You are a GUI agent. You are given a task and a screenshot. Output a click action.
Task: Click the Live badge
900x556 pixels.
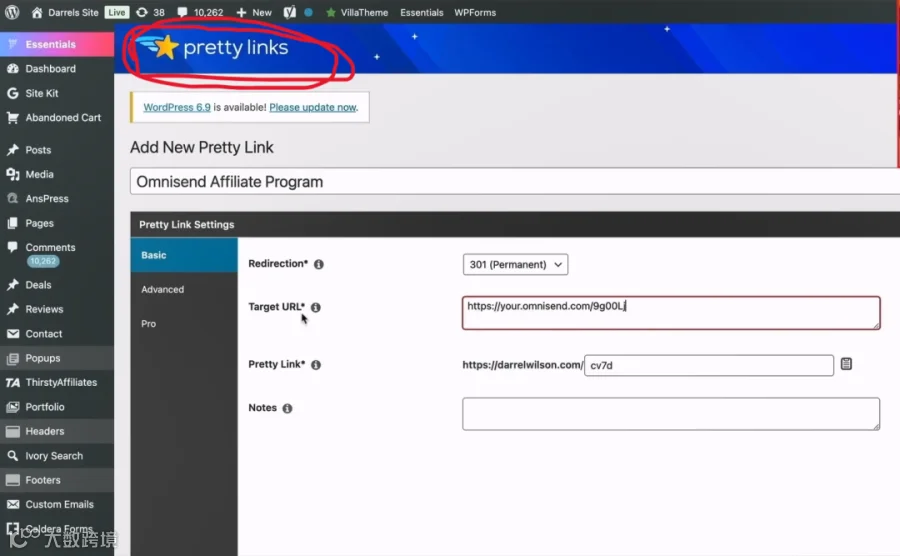click(117, 12)
